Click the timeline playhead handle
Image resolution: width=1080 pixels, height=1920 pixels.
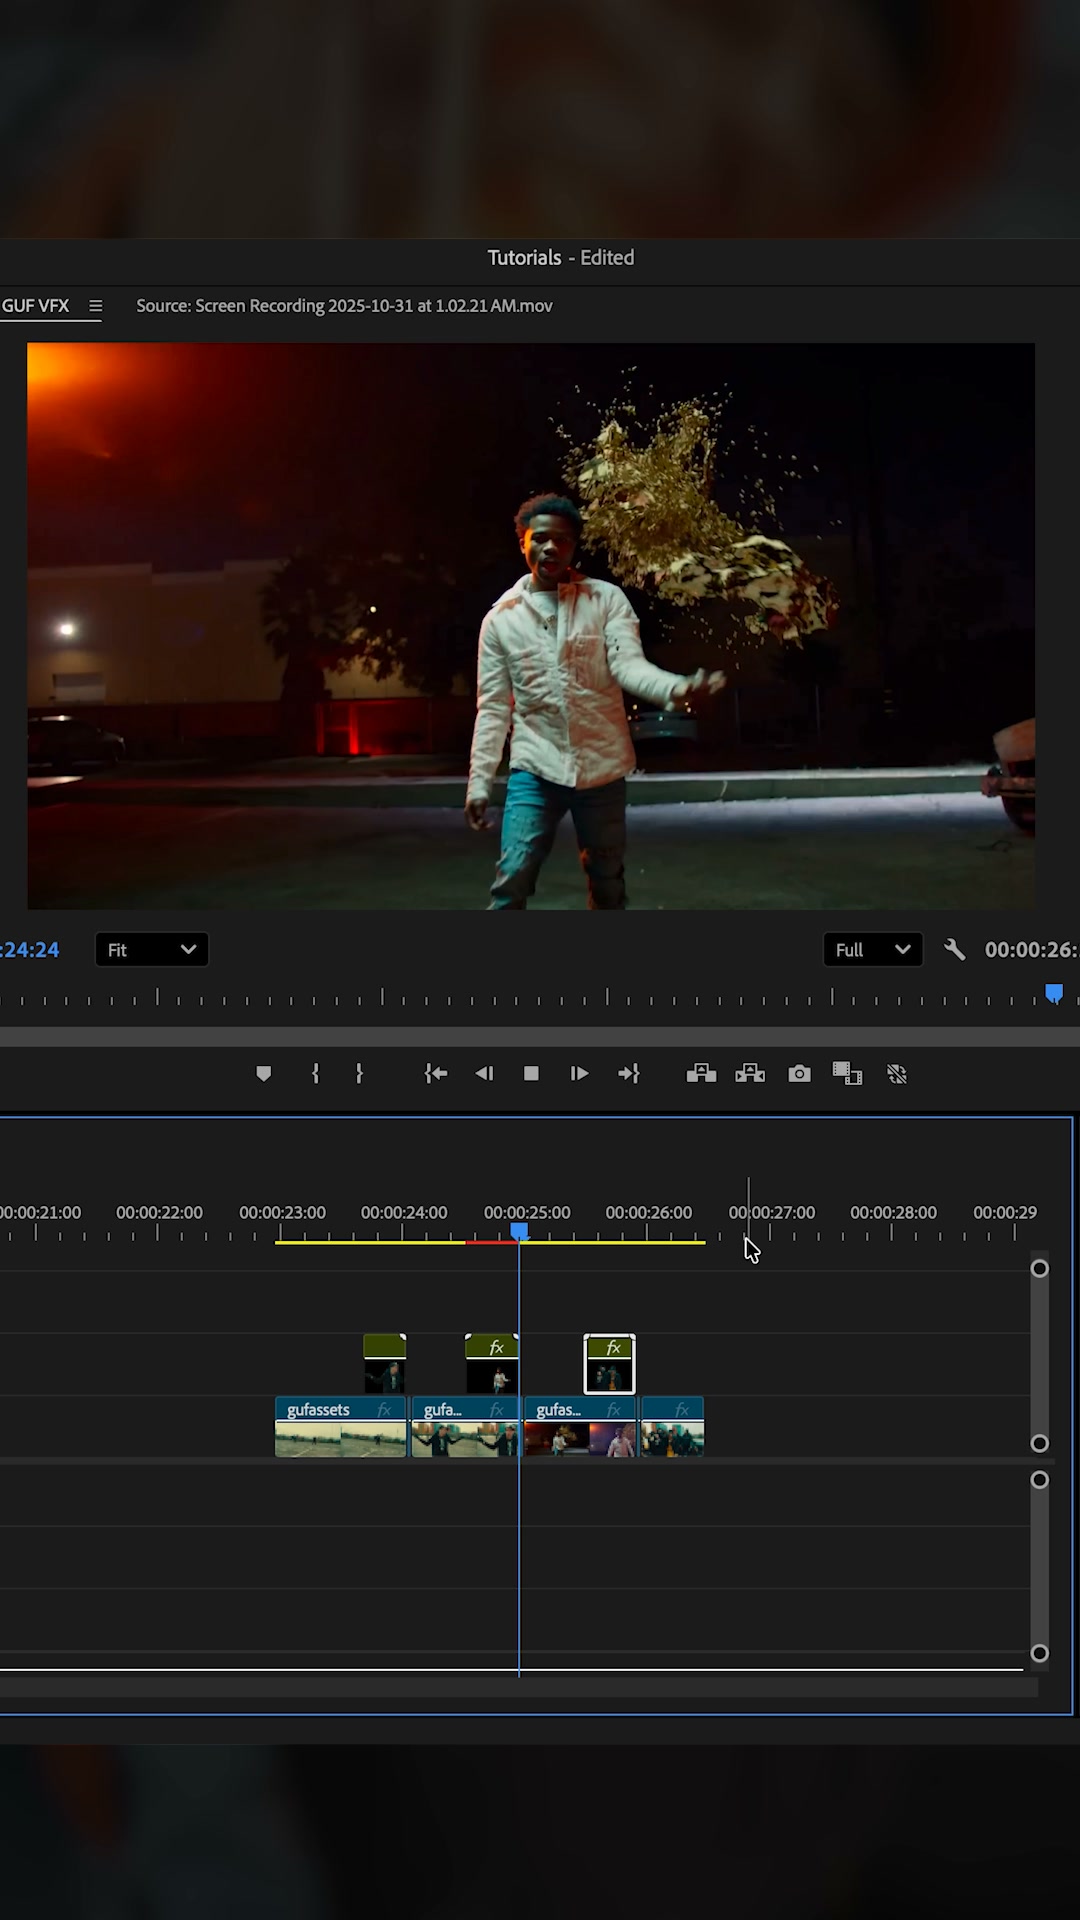[519, 1231]
